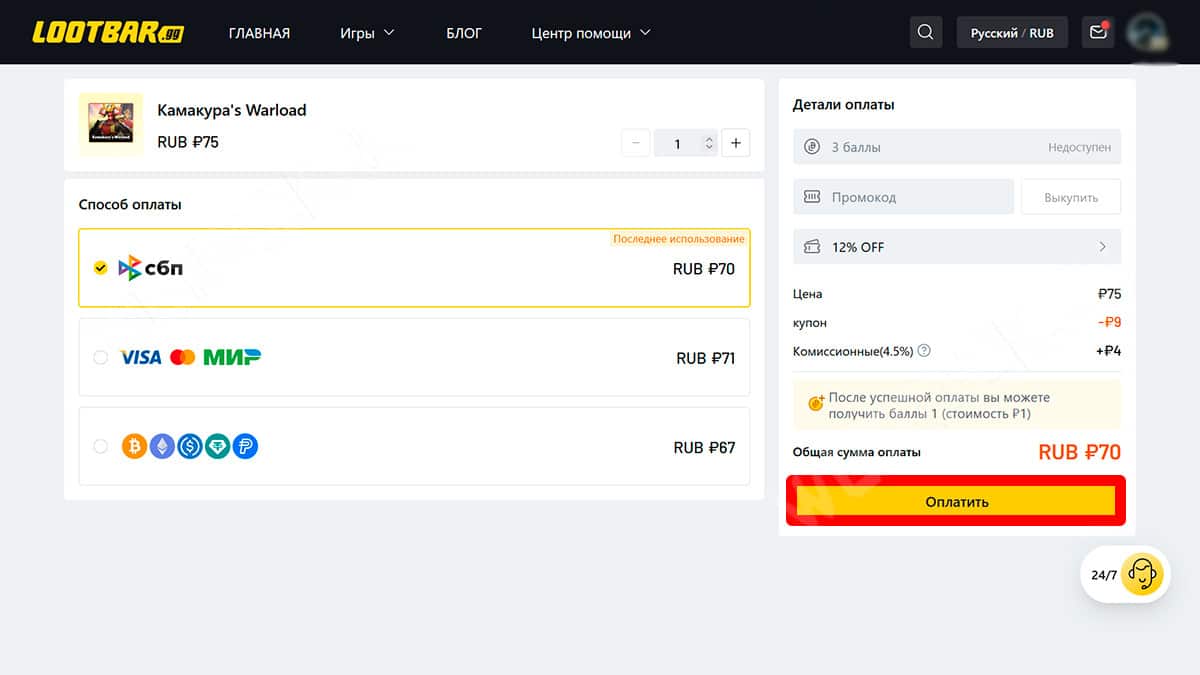Viewport: 1200px width, 675px height.
Task: Open the search magnifier icon
Action: pos(925,32)
